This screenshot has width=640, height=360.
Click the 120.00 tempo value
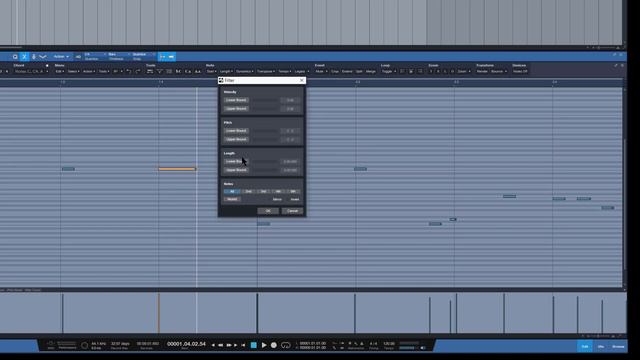click(389, 344)
